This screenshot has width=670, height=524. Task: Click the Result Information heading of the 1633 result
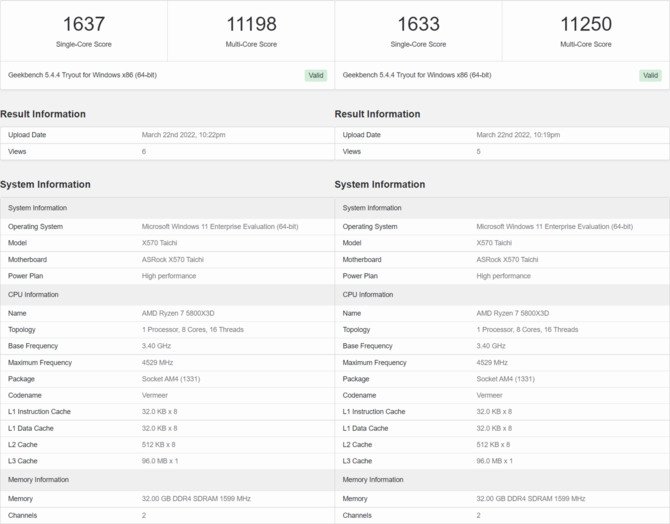click(x=377, y=114)
